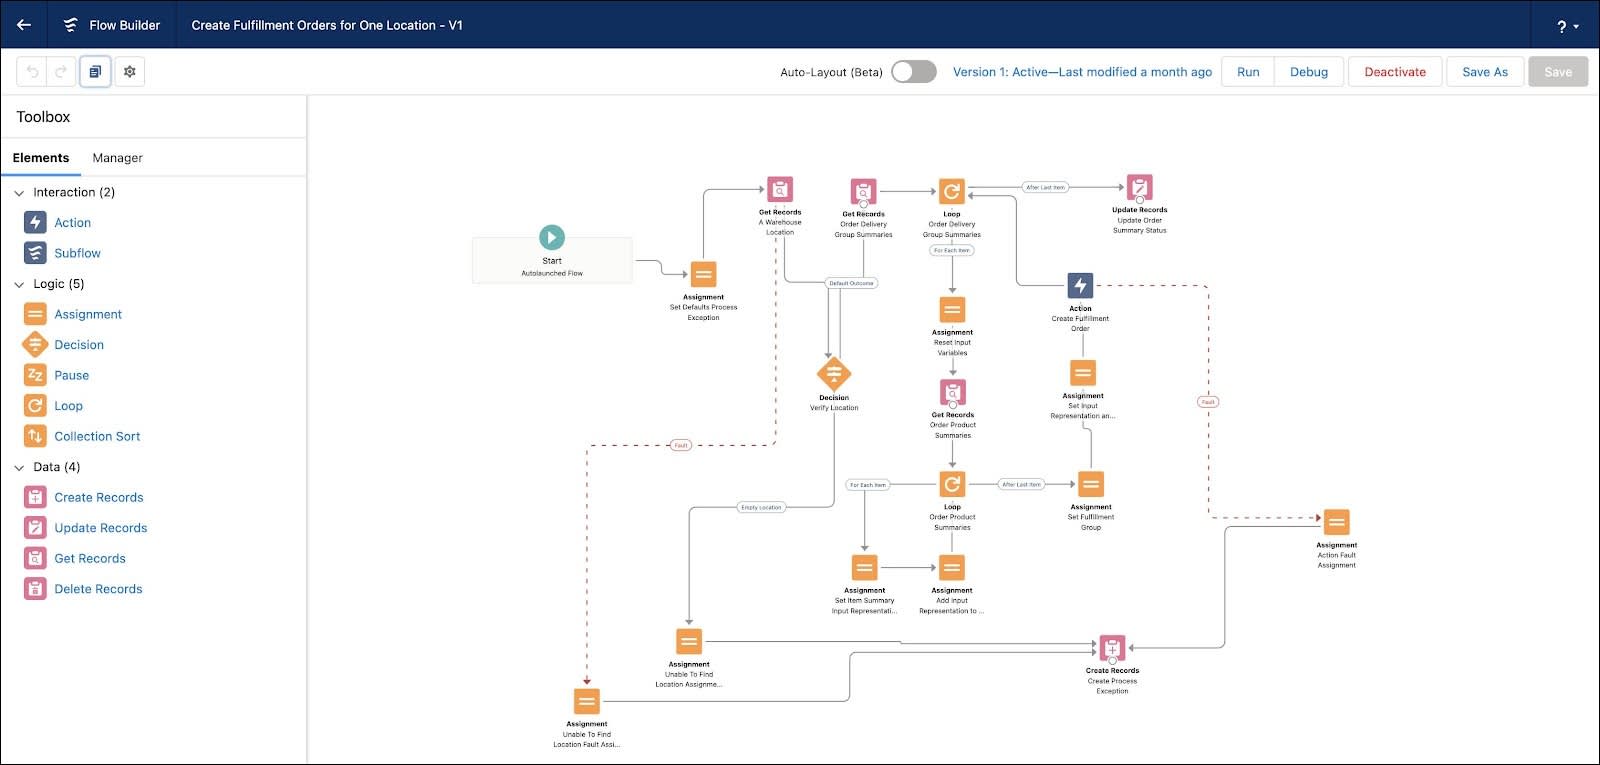Select Unable To Find Location Assignment node
Viewport: 1600px width, 765px height.
(689, 641)
